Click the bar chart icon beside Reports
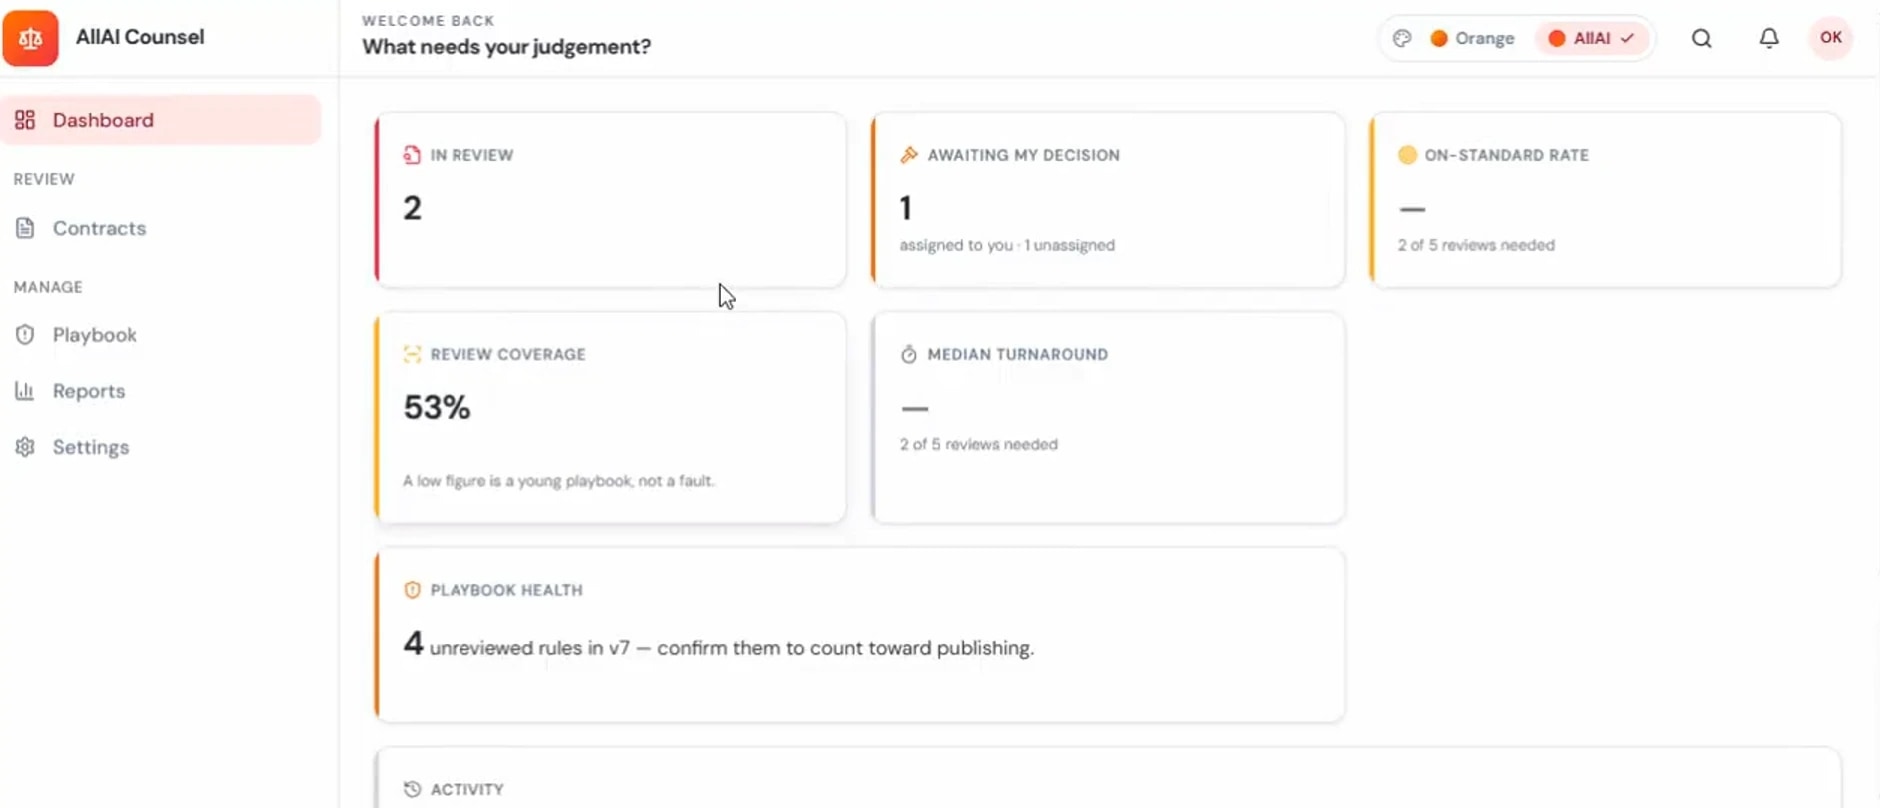The height and width of the screenshot is (808, 1880). point(25,391)
